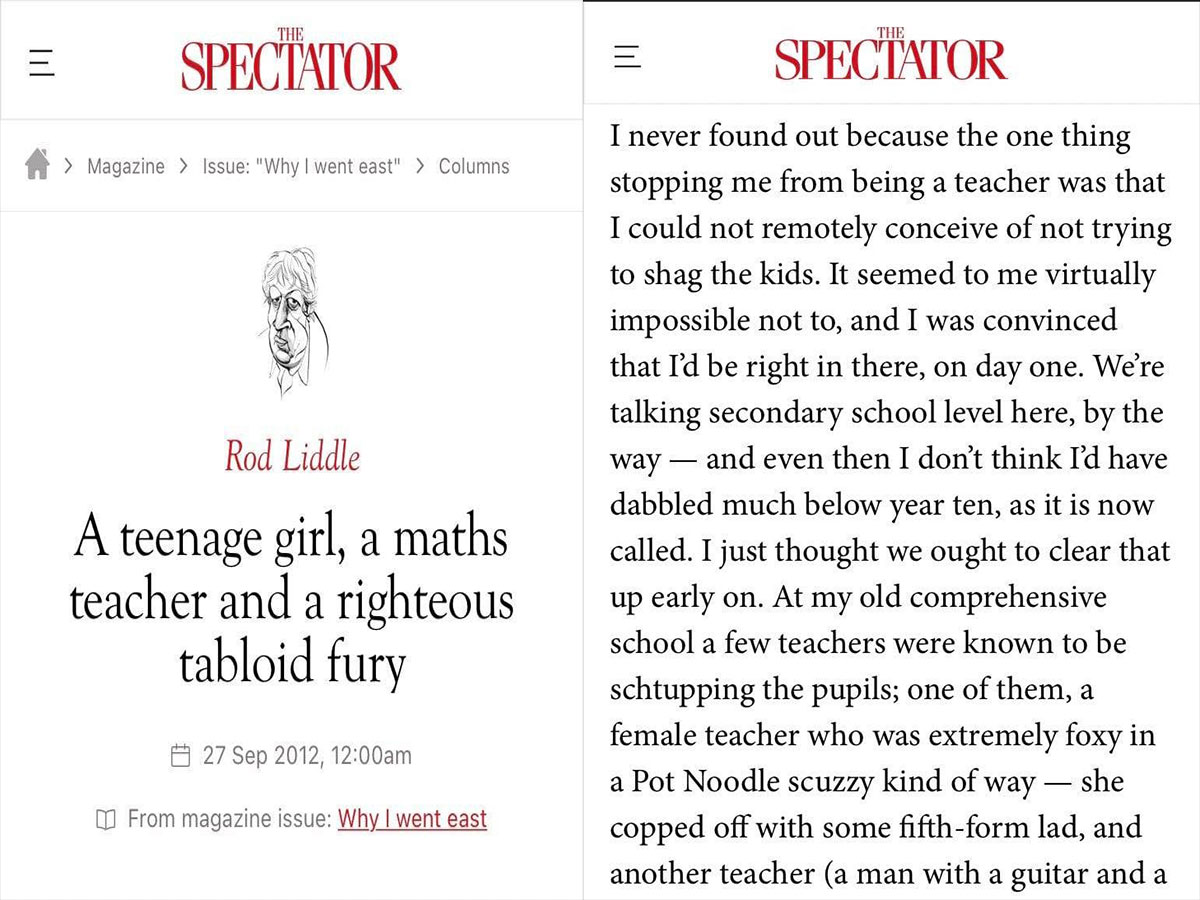Go to the home icon in breadcrumb
The height and width of the screenshot is (900, 1200).
point(37,165)
